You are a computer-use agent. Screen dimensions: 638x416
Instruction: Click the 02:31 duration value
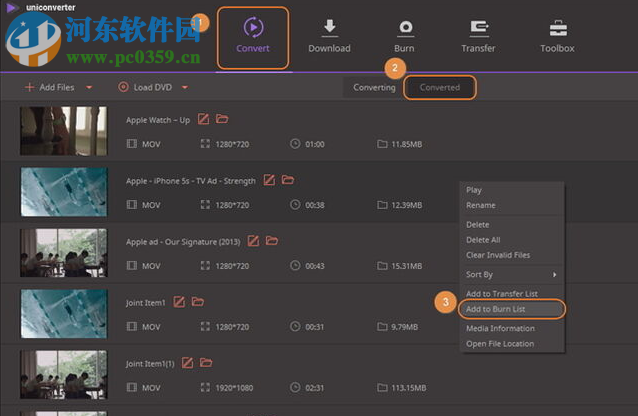[315, 388]
